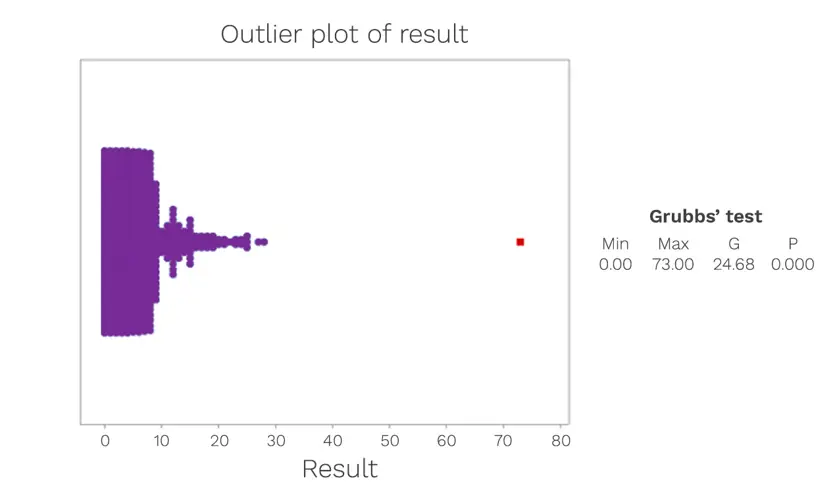The height and width of the screenshot is (499, 833).
Task: Click the Min value 0.00
Action: click(x=615, y=265)
